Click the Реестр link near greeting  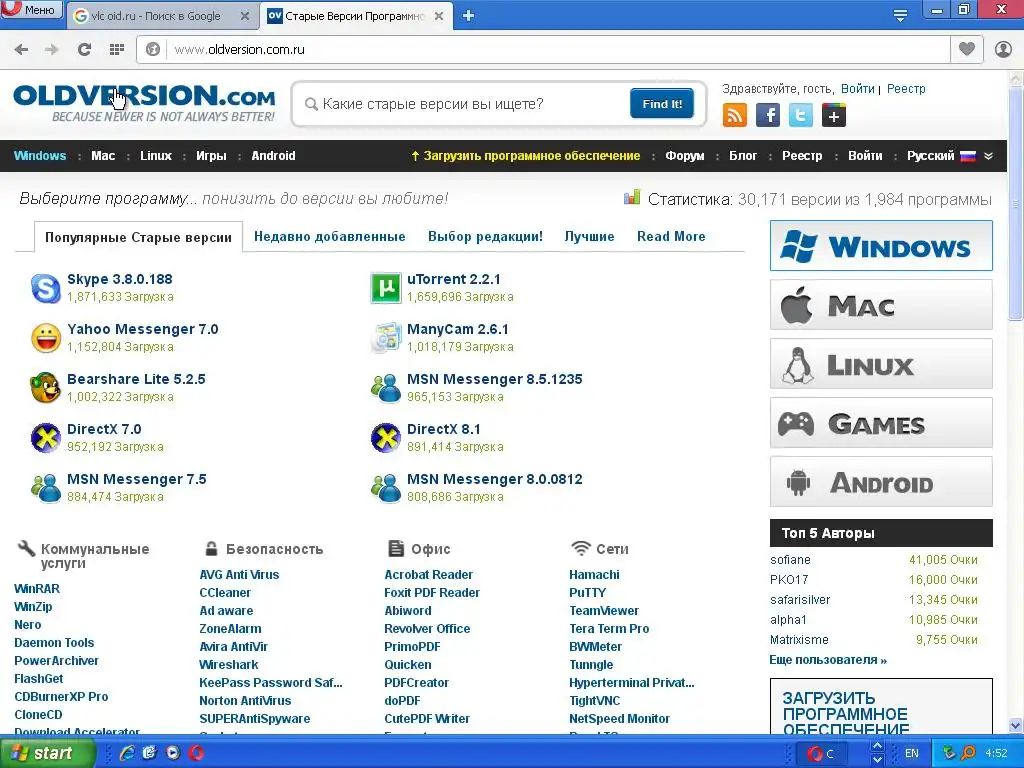coord(906,89)
